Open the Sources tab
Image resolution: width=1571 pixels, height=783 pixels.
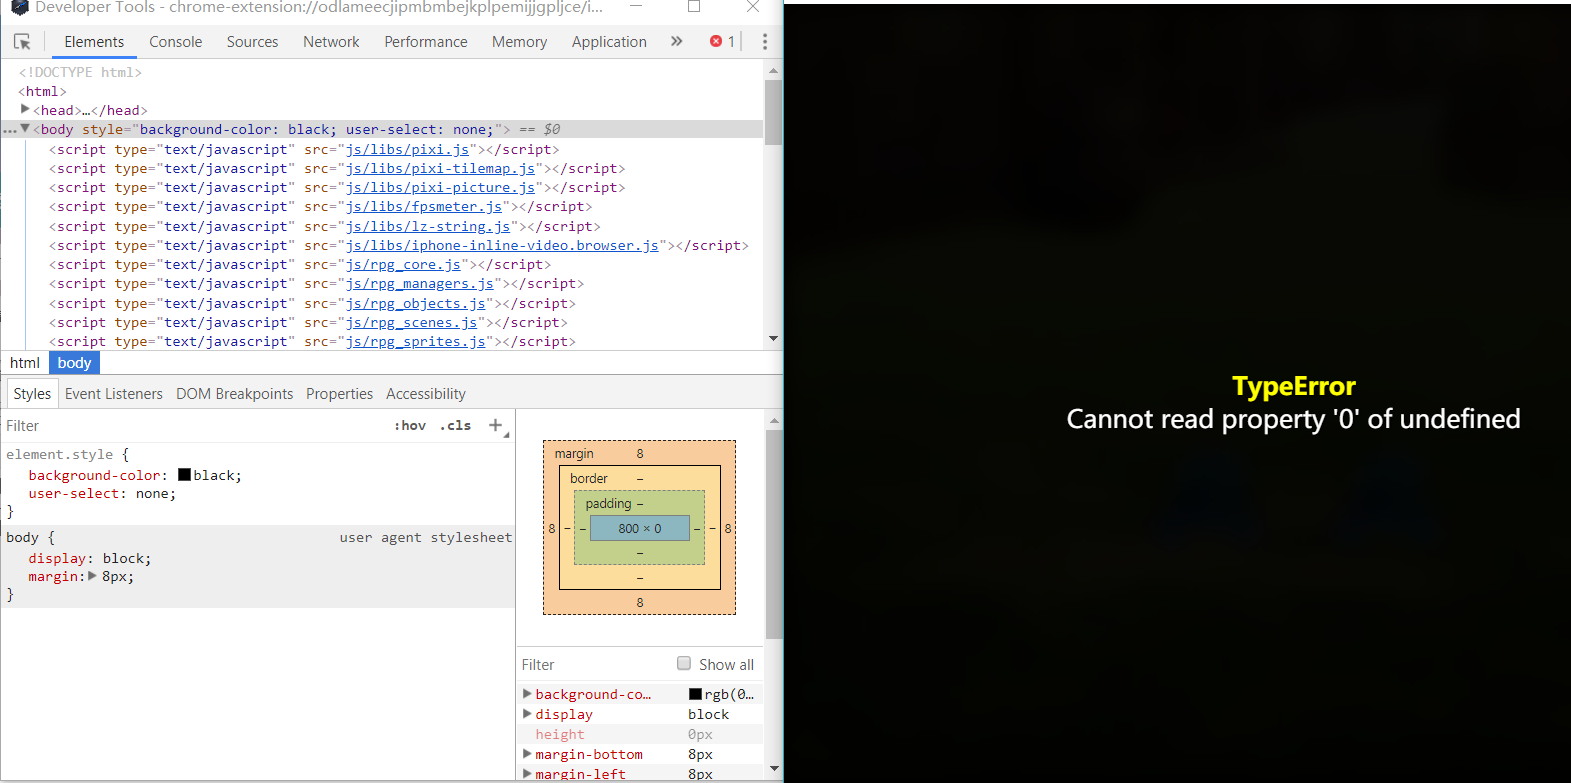pyautogui.click(x=252, y=41)
